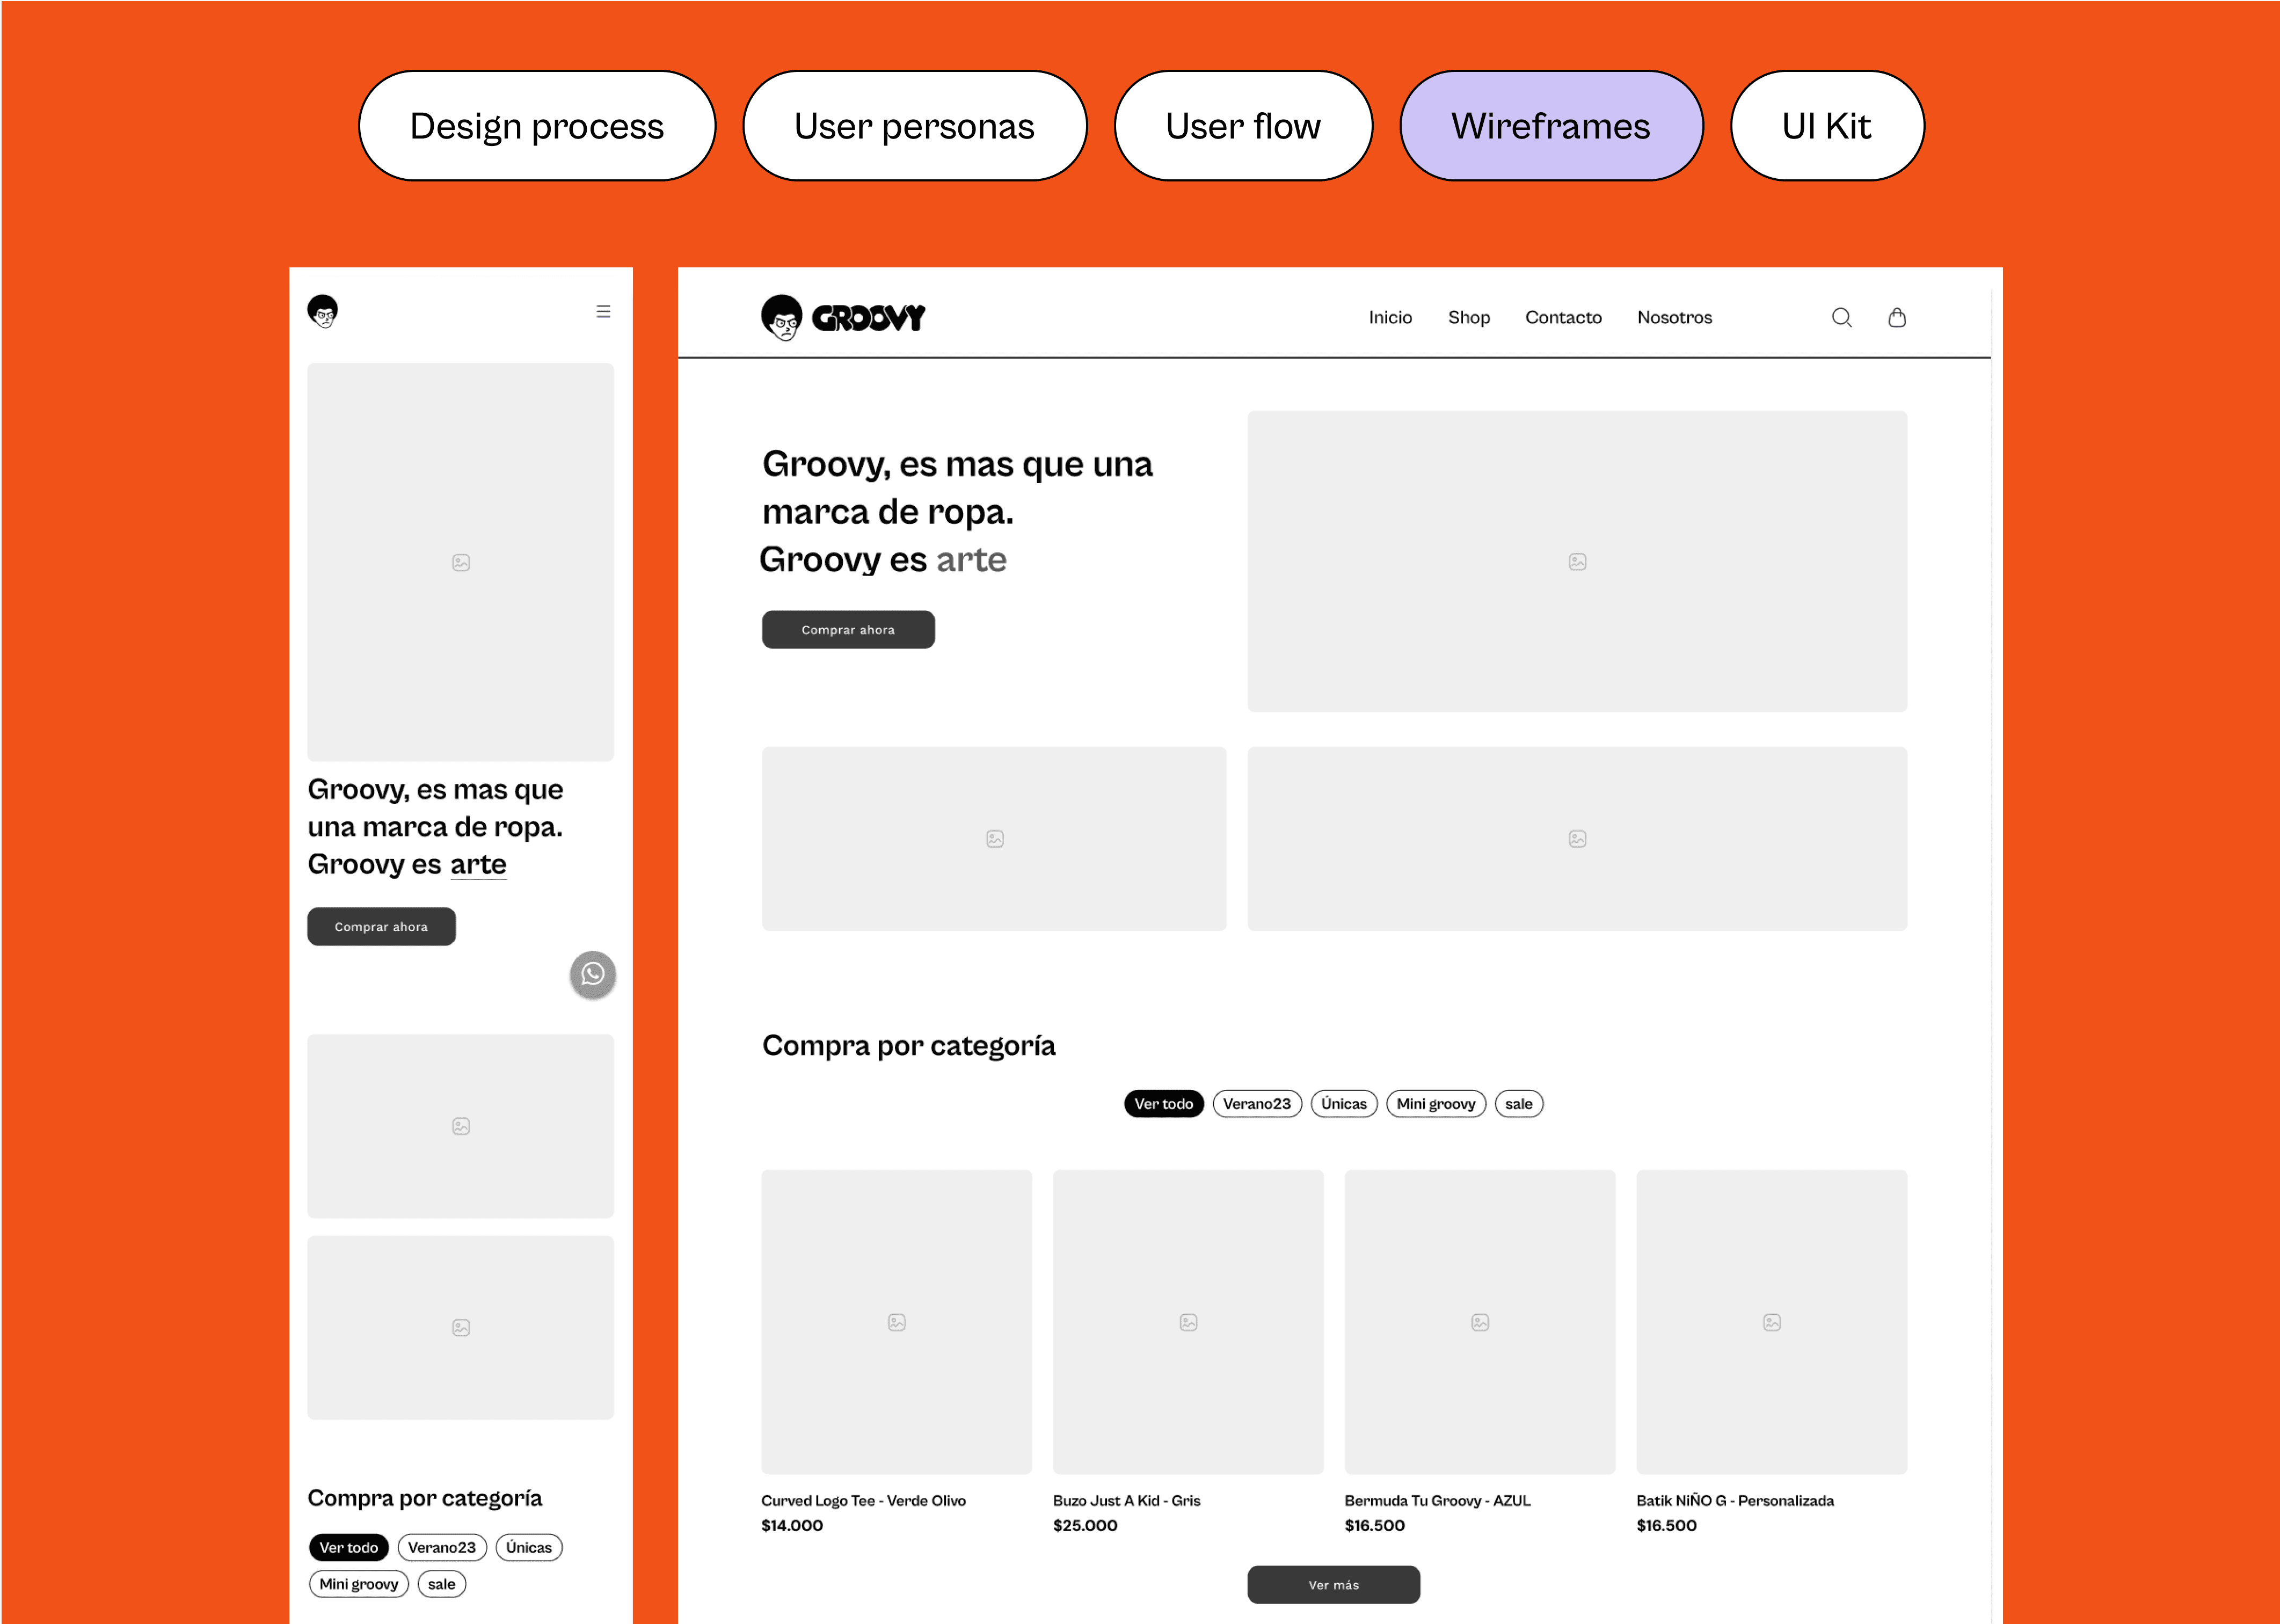
Task: Open the mobile hamburger menu icon
Action: click(x=603, y=311)
